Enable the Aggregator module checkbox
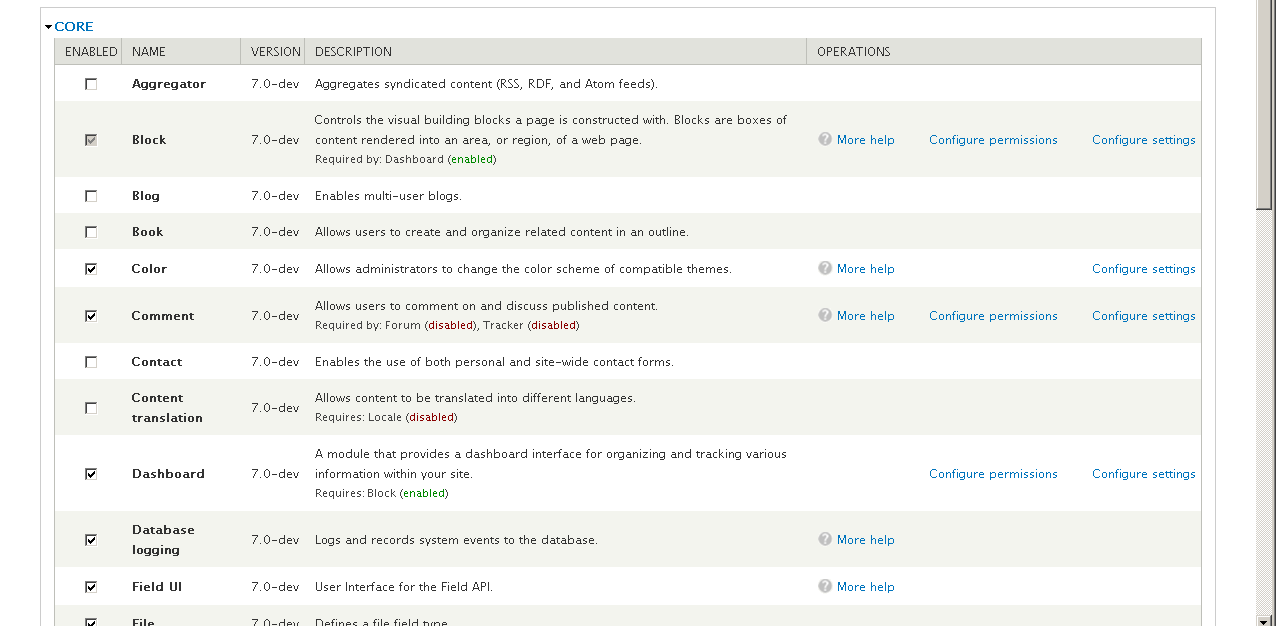This screenshot has width=1276, height=626. [91, 84]
